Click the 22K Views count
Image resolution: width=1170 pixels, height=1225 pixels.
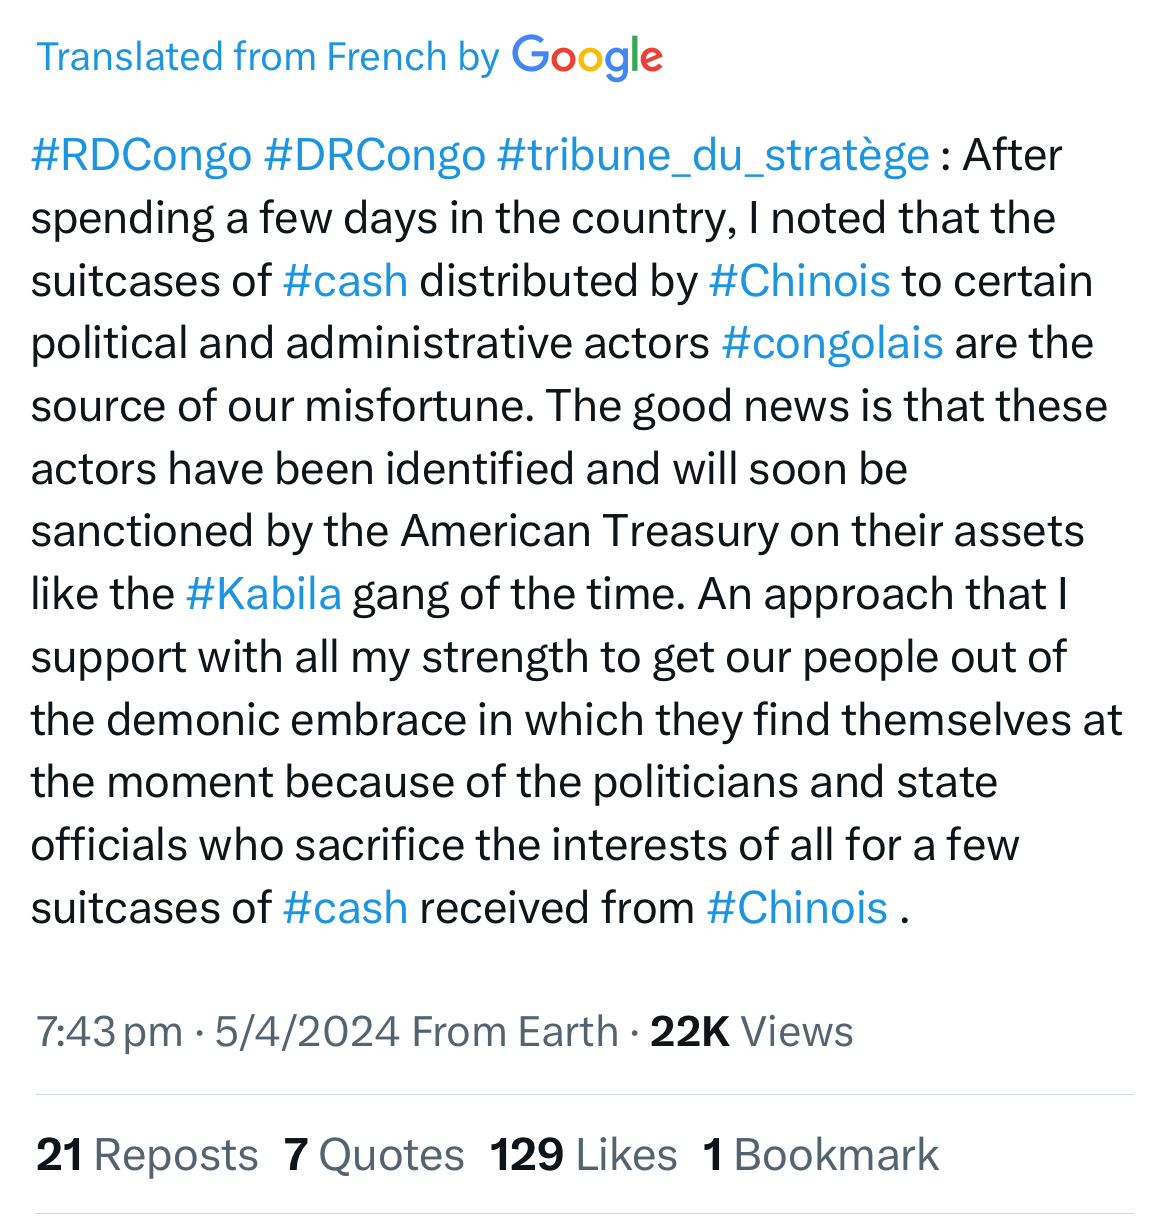pos(752,1032)
